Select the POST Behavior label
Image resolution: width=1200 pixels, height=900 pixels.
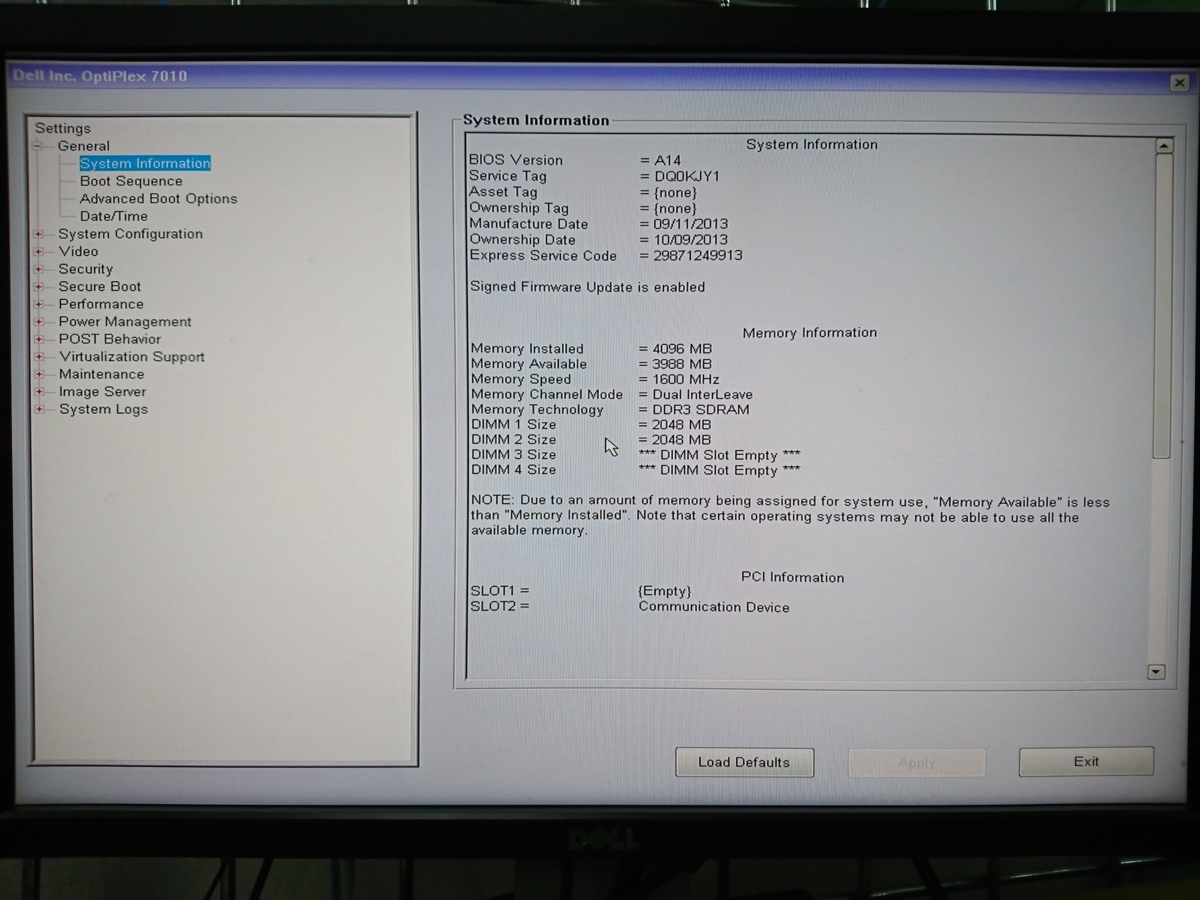[109, 339]
